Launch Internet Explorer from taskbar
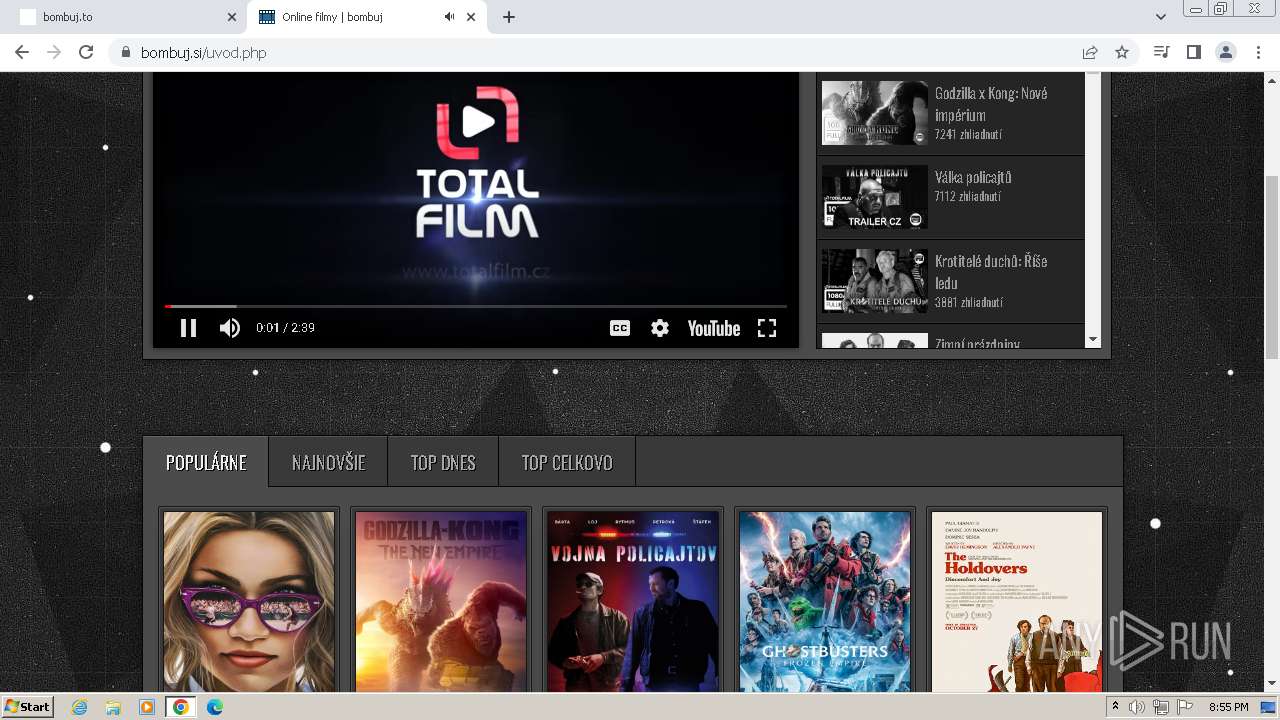Image resolution: width=1280 pixels, height=720 pixels. tap(80, 707)
